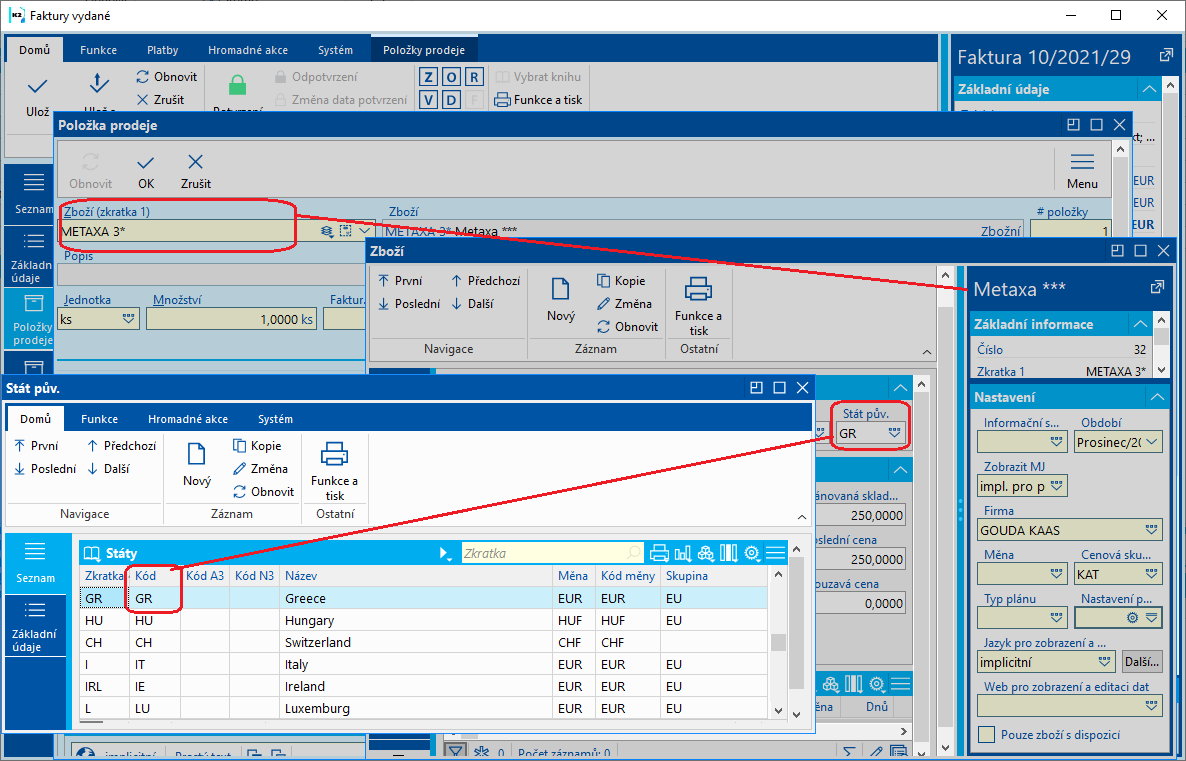Screen dimensions: 1186x761
Task: Open the gear settings in Státy header
Action: click(752, 553)
